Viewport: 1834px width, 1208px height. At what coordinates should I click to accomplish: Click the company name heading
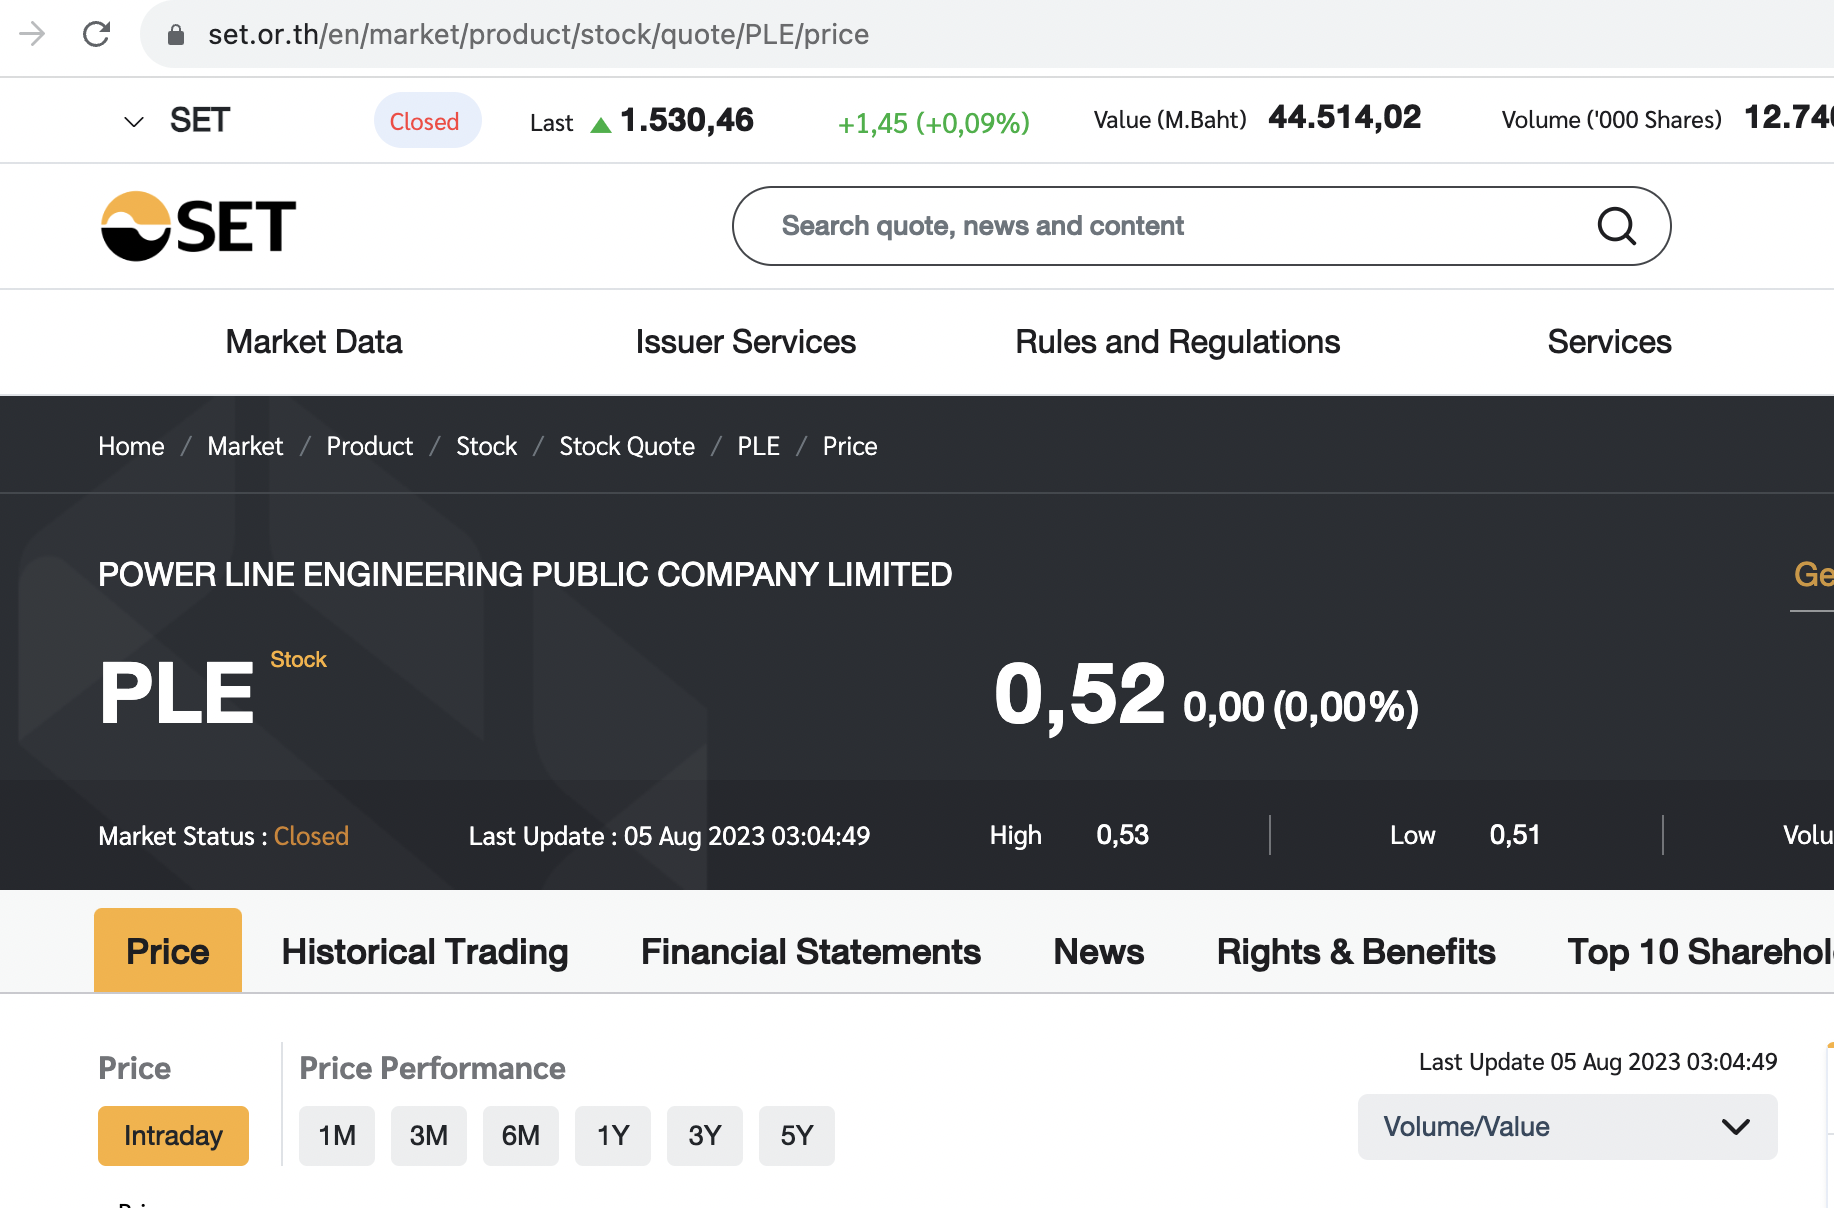[525, 574]
